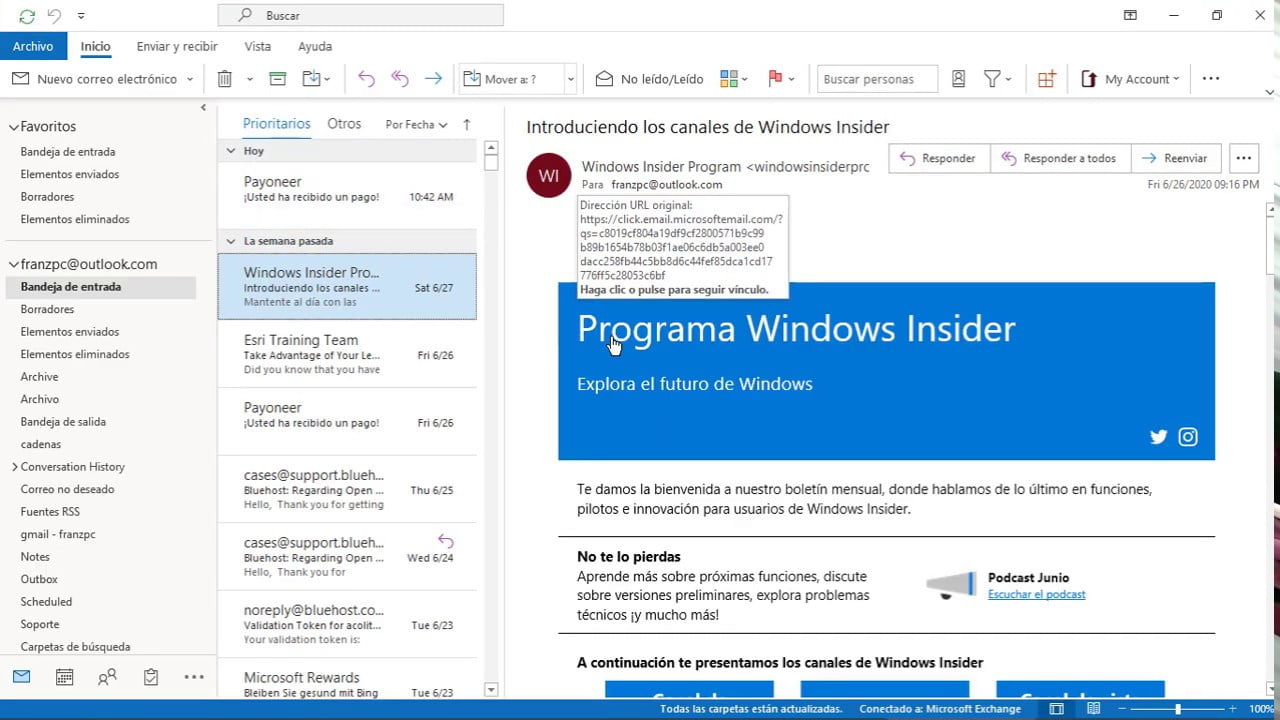The image size is (1280, 720).
Task: Open the Fuentes RSS folder
Action: [x=50, y=512]
